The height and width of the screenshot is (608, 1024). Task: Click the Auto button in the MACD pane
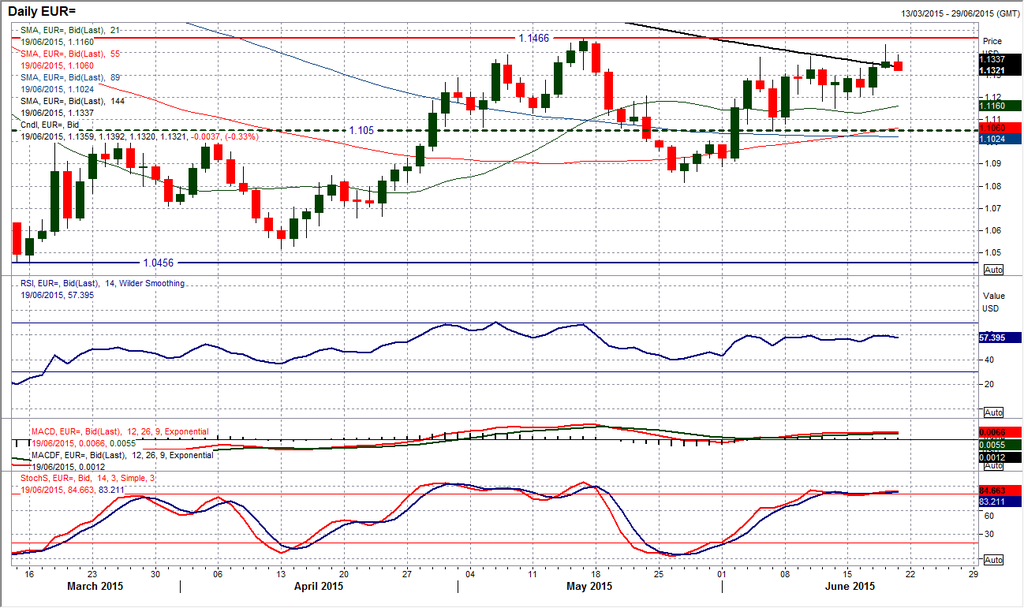point(993,466)
